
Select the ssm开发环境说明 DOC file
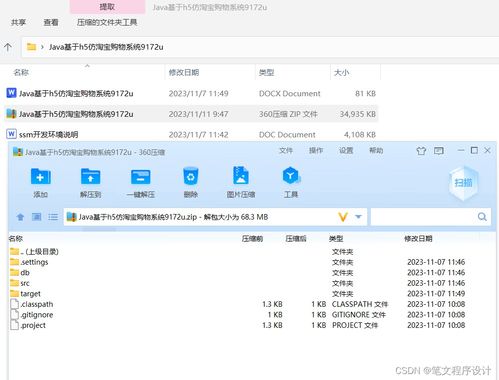click(x=192, y=135)
